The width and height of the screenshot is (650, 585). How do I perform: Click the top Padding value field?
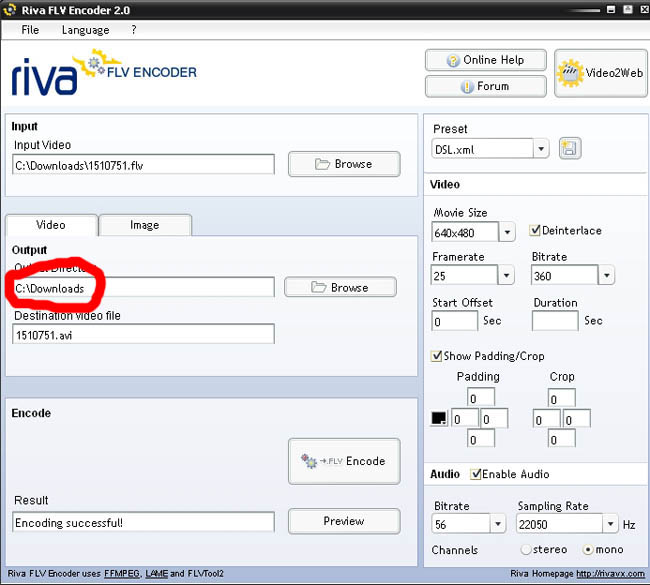[x=481, y=398]
